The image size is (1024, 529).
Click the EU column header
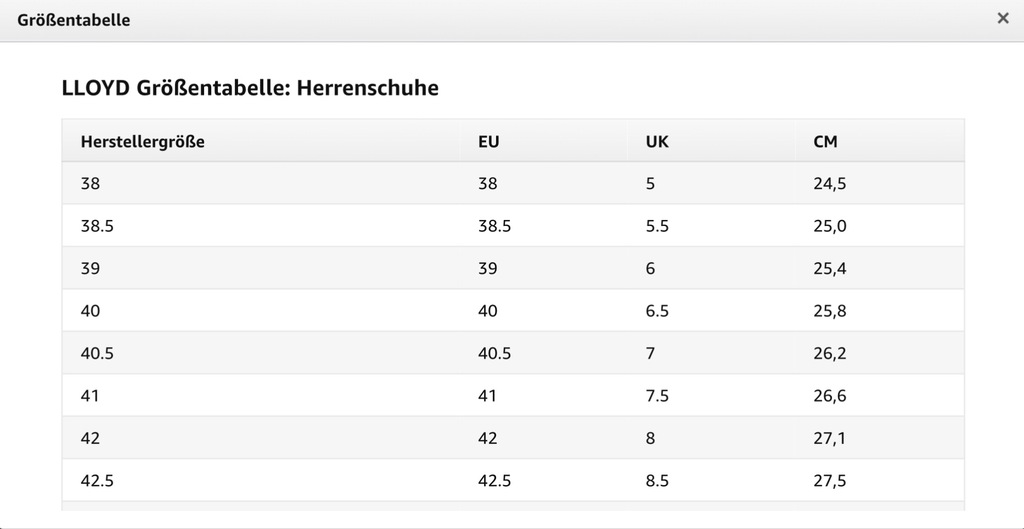488,142
